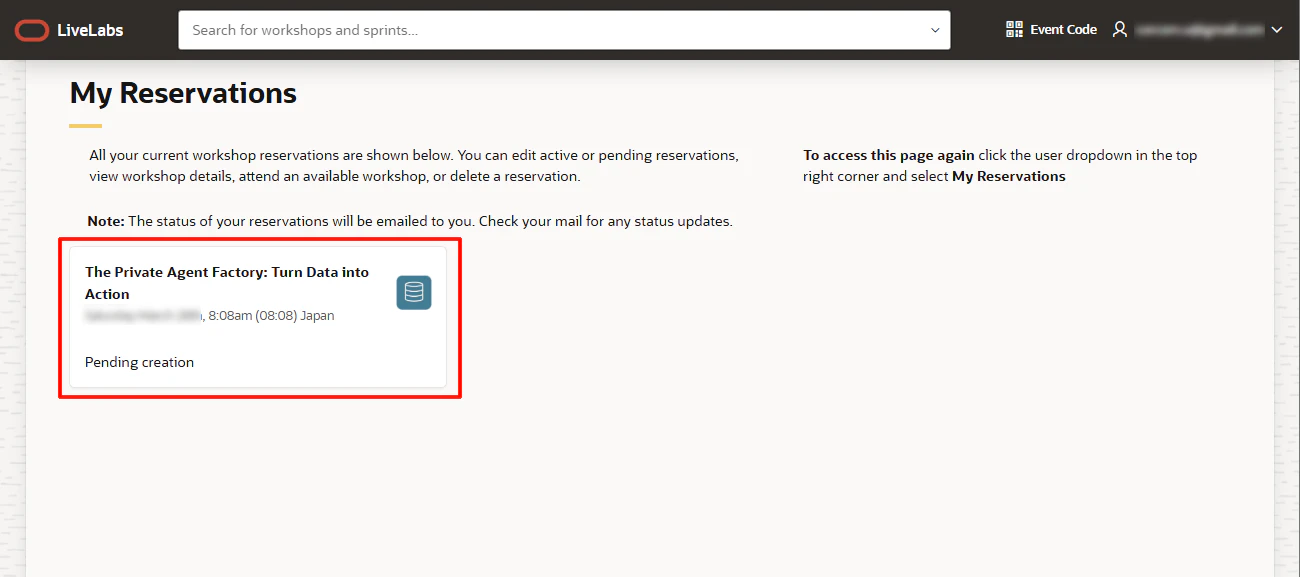The image size is (1300, 577).
Task: Expand the search box dropdown arrow
Action: point(935,30)
